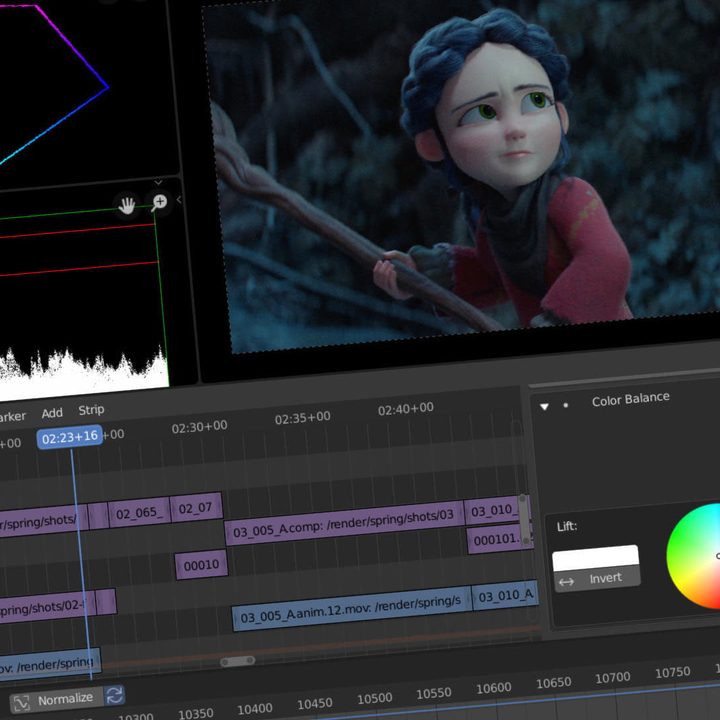This screenshot has height=720, width=720.
Task: Click the zoom magnifier icon in scope view
Action: [159, 204]
